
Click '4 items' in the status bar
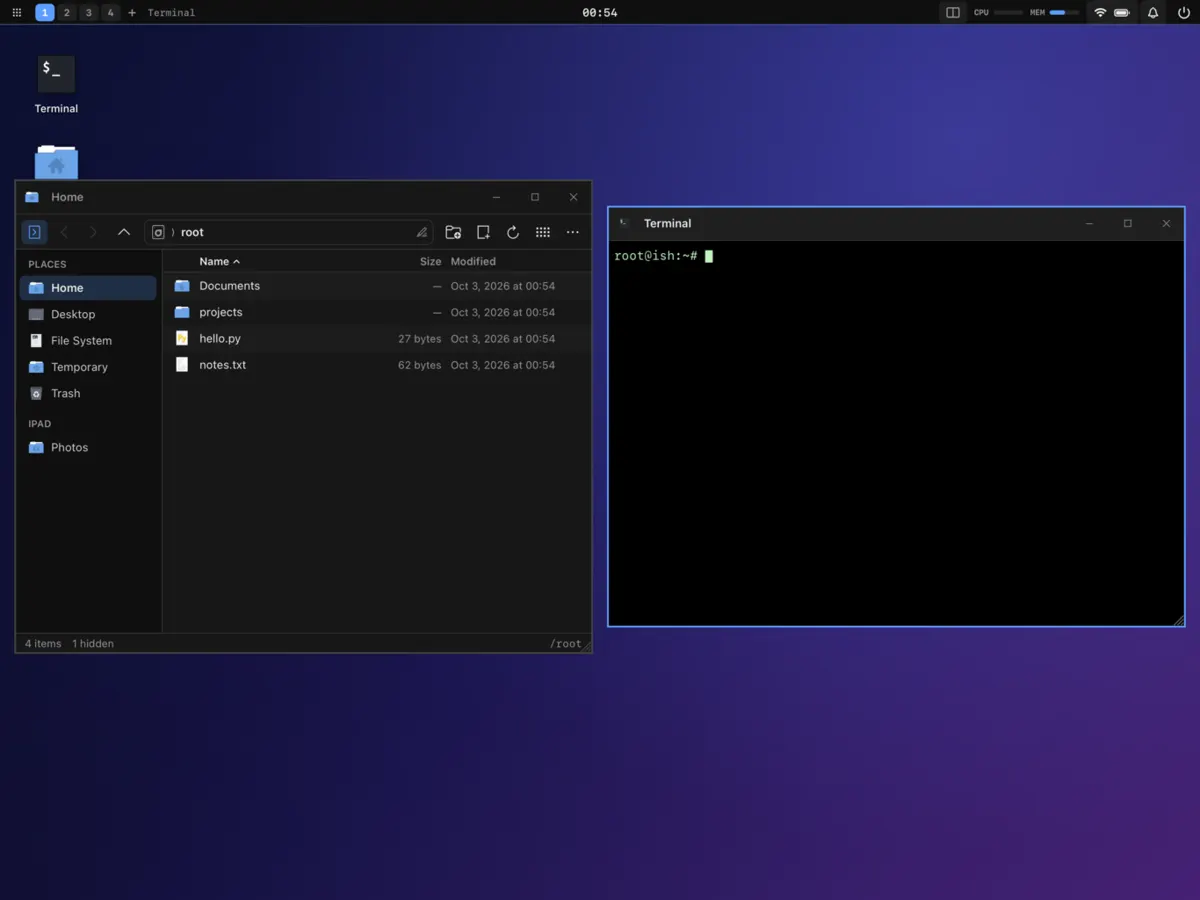click(x=43, y=644)
